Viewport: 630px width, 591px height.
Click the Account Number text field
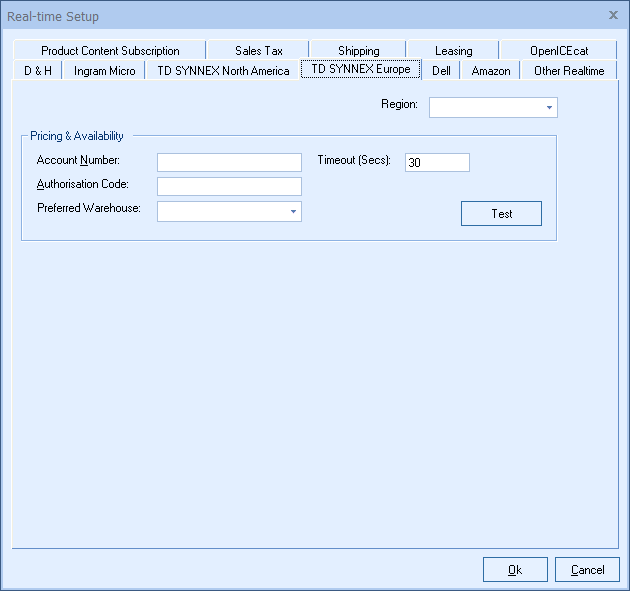pyautogui.click(x=229, y=162)
